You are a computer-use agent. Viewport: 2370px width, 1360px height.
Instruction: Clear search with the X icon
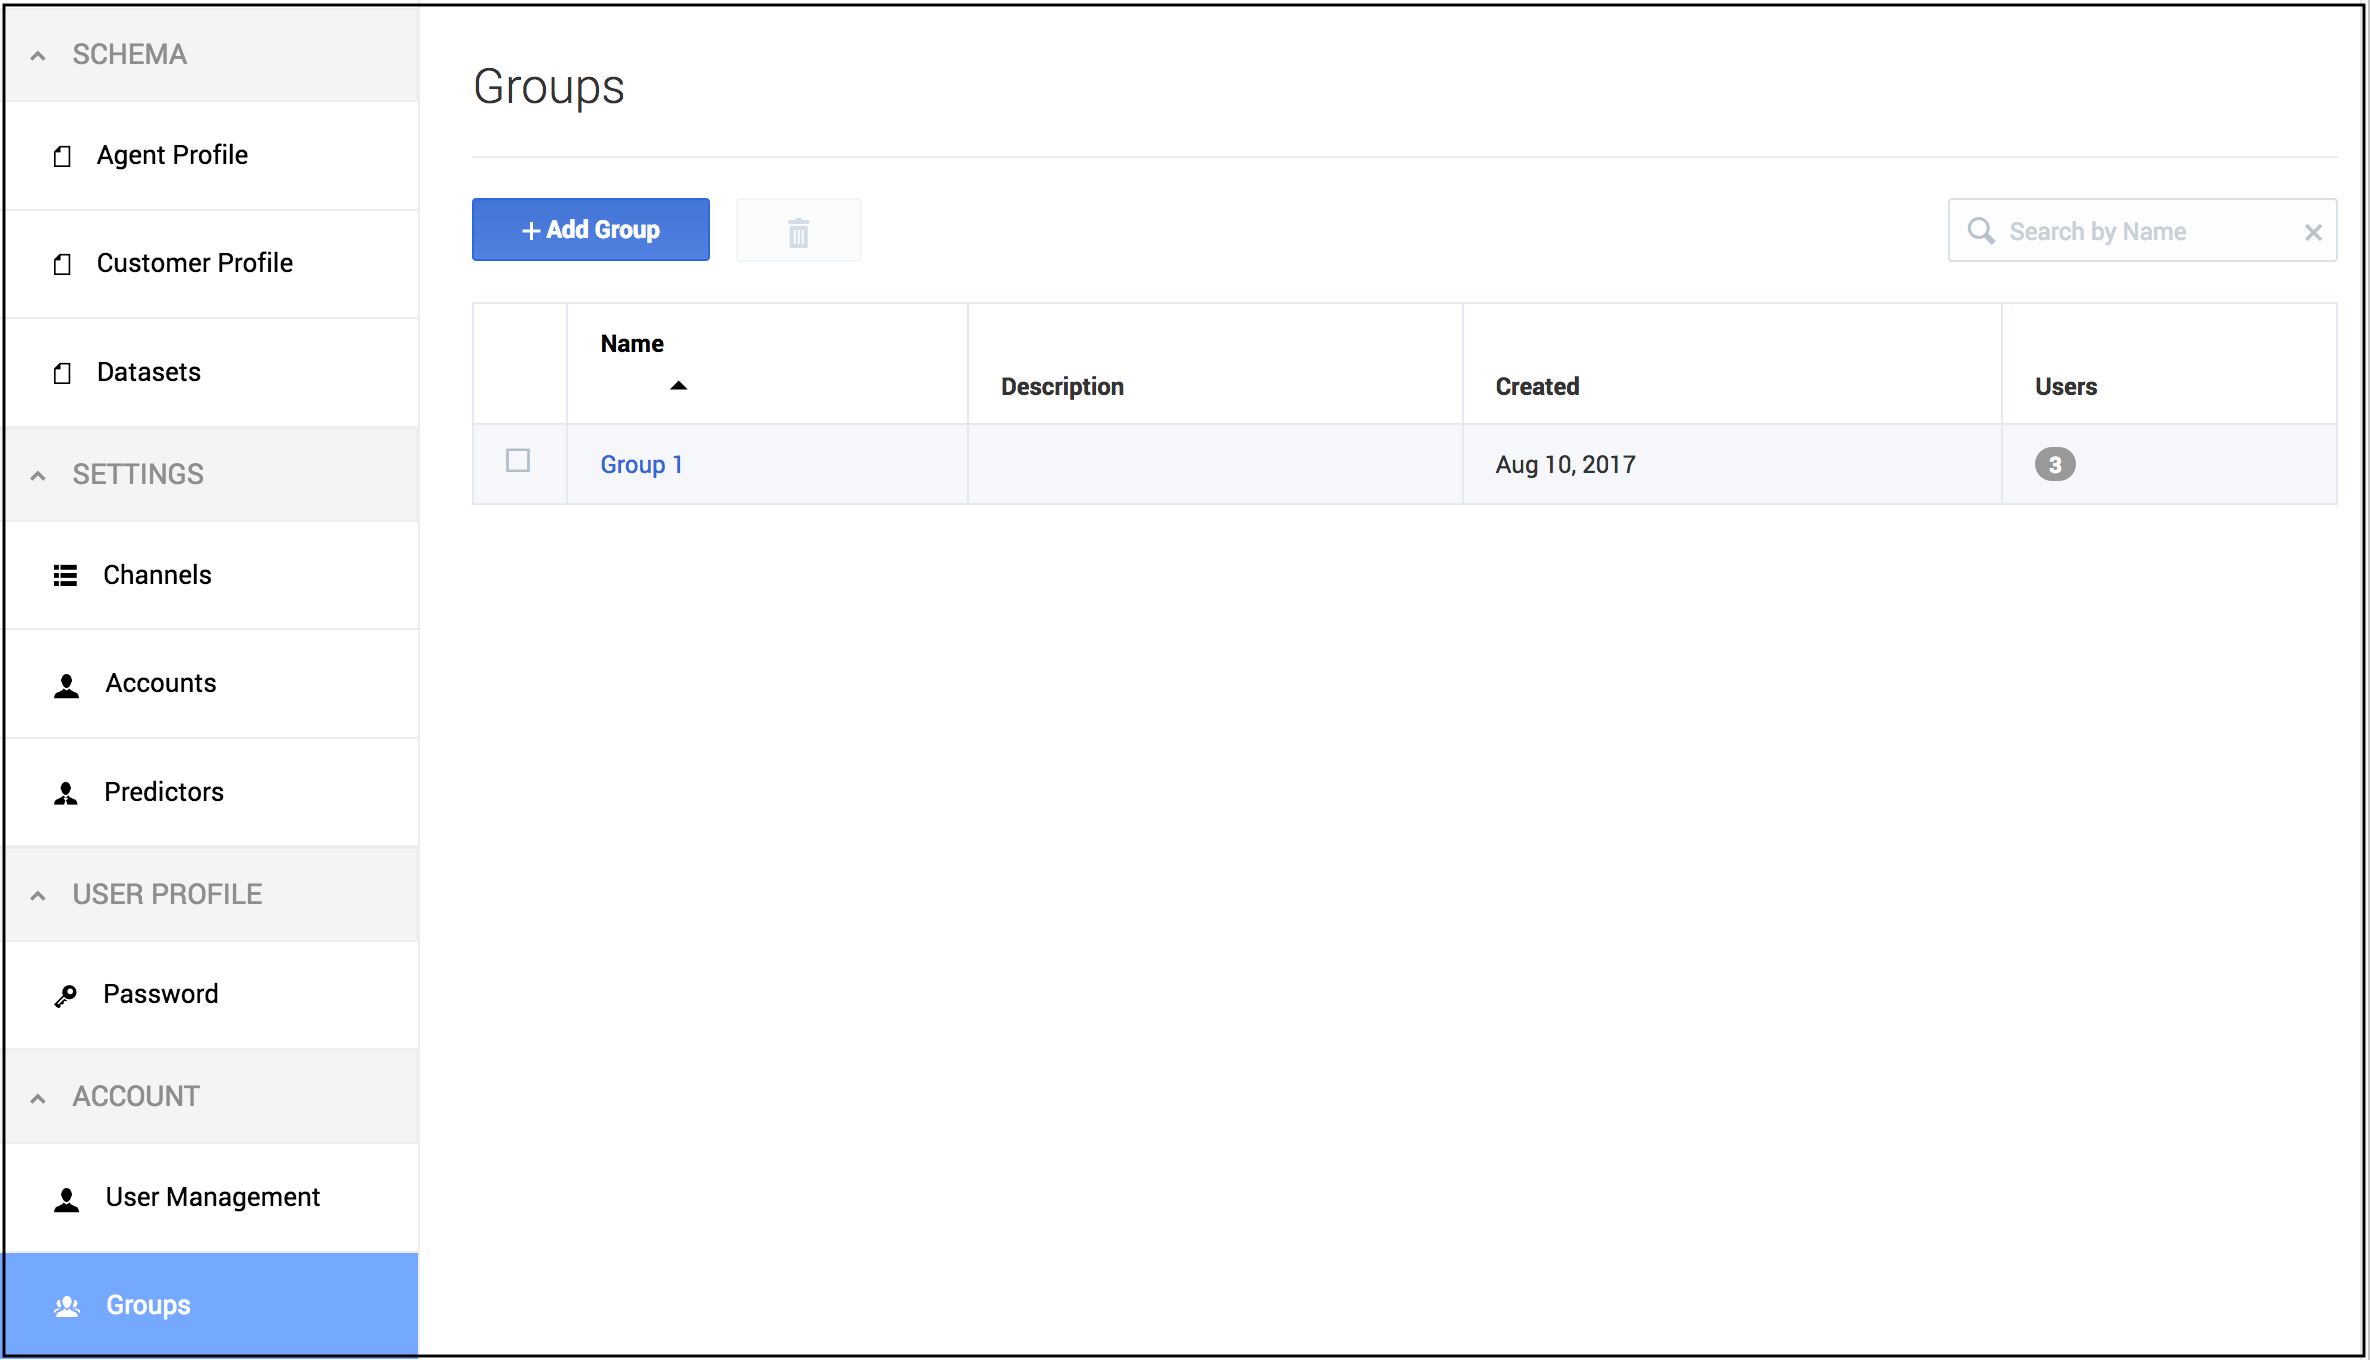(2312, 232)
